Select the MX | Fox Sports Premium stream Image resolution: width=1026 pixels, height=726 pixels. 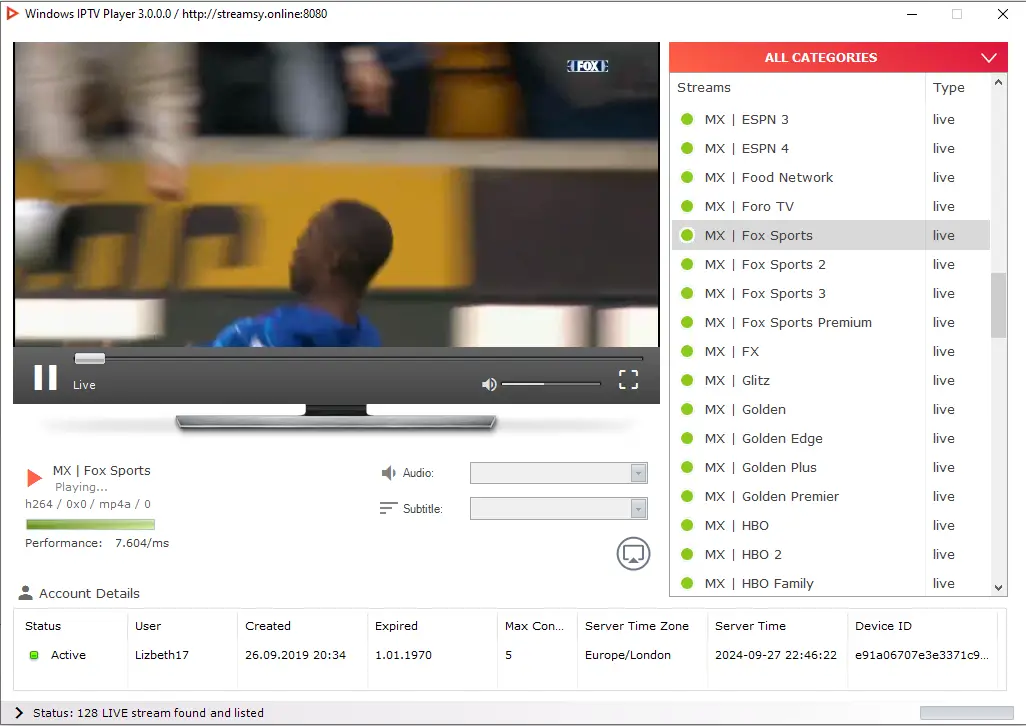[x=830, y=322]
